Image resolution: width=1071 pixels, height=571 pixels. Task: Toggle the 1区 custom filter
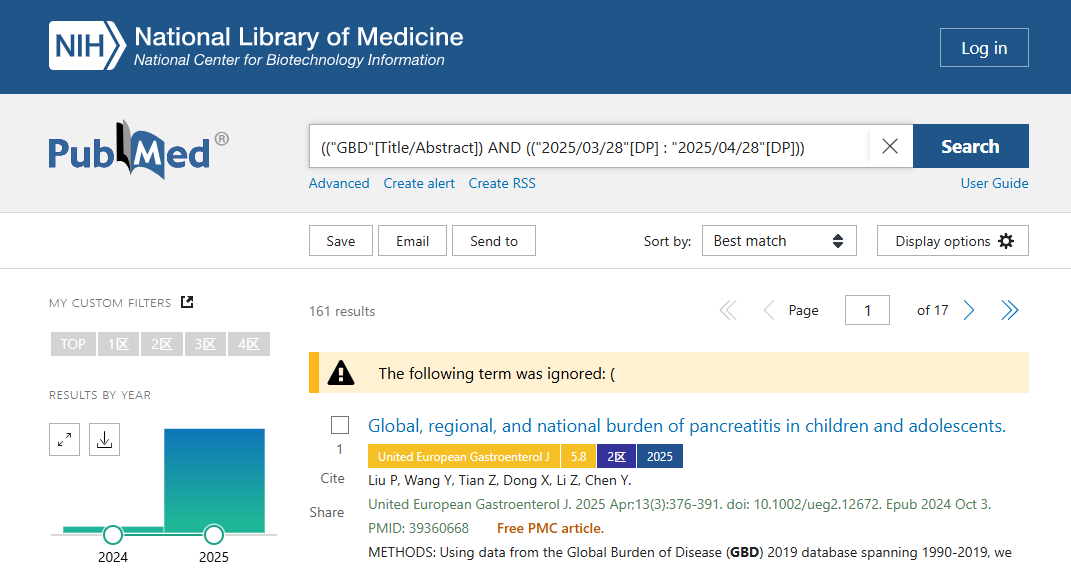[x=118, y=344]
